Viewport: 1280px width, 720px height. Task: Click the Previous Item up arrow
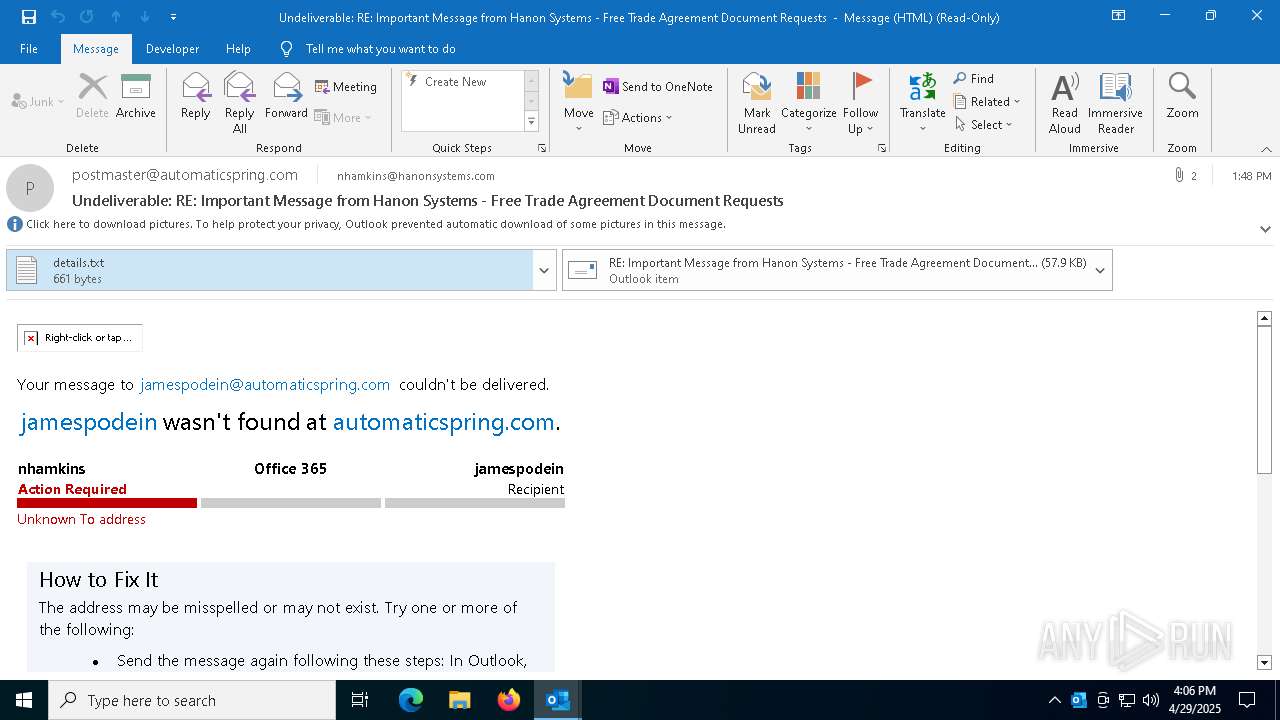tap(116, 17)
